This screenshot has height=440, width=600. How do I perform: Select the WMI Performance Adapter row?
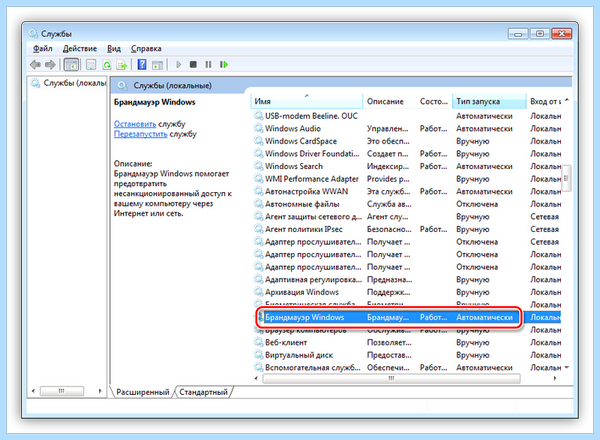tap(407, 179)
